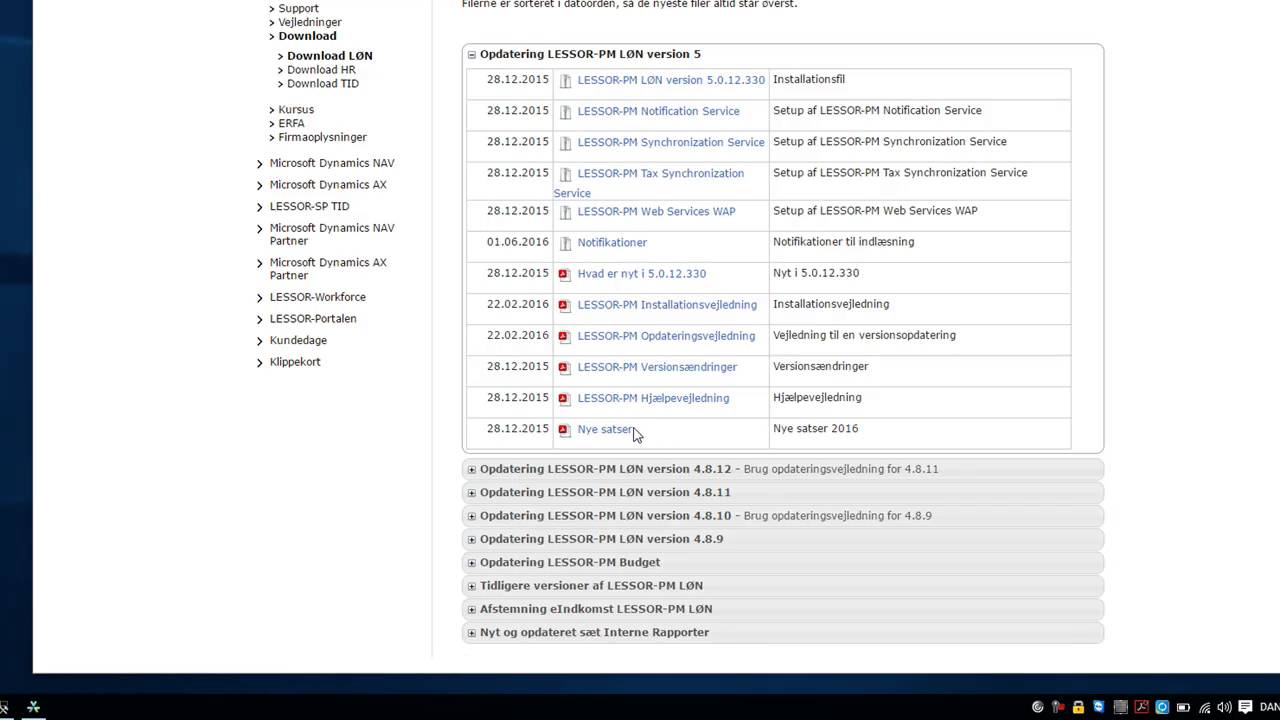The image size is (1280, 720).
Task: Open Kursus in sidebar menu
Action: (296, 110)
